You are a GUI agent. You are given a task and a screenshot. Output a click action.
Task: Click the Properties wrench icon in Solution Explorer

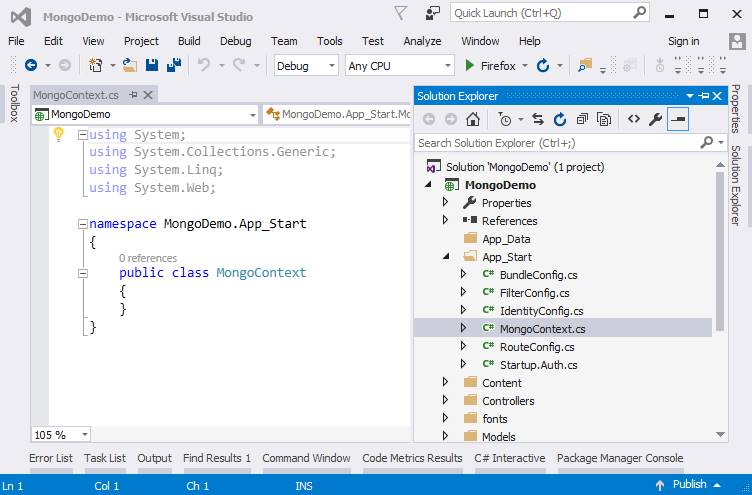[x=655, y=119]
